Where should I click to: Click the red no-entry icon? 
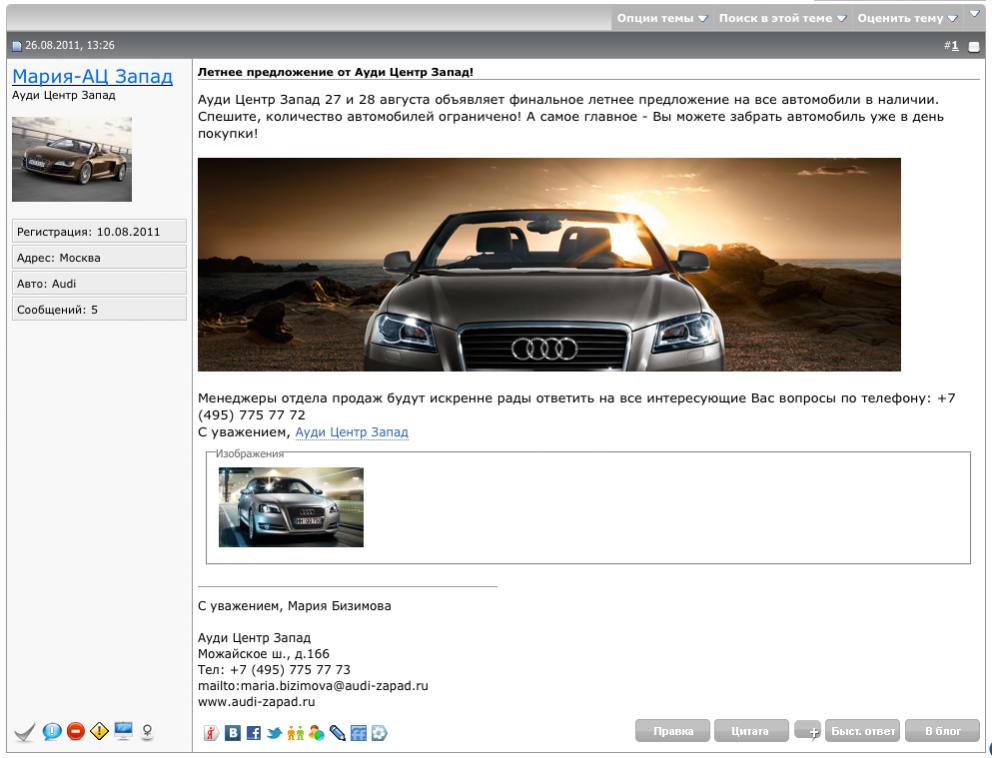click(x=75, y=732)
